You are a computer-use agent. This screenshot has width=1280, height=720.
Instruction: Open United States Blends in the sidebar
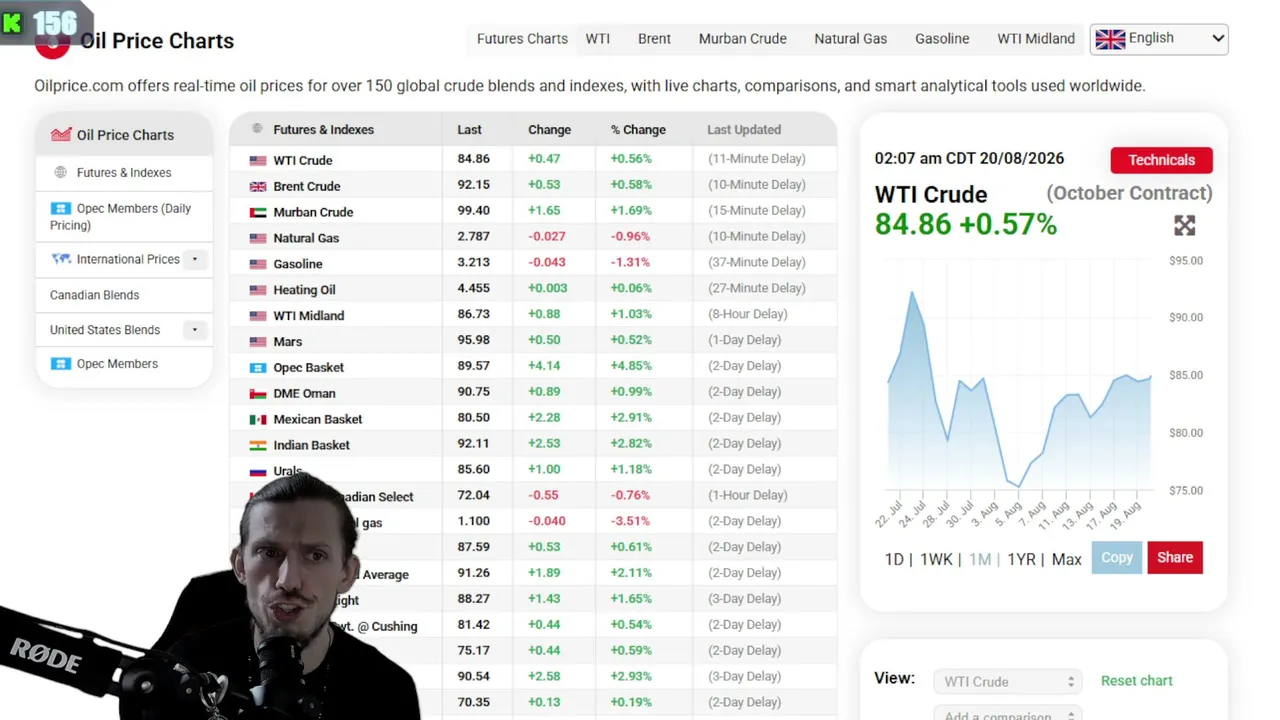pyautogui.click(x=105, y=330)
